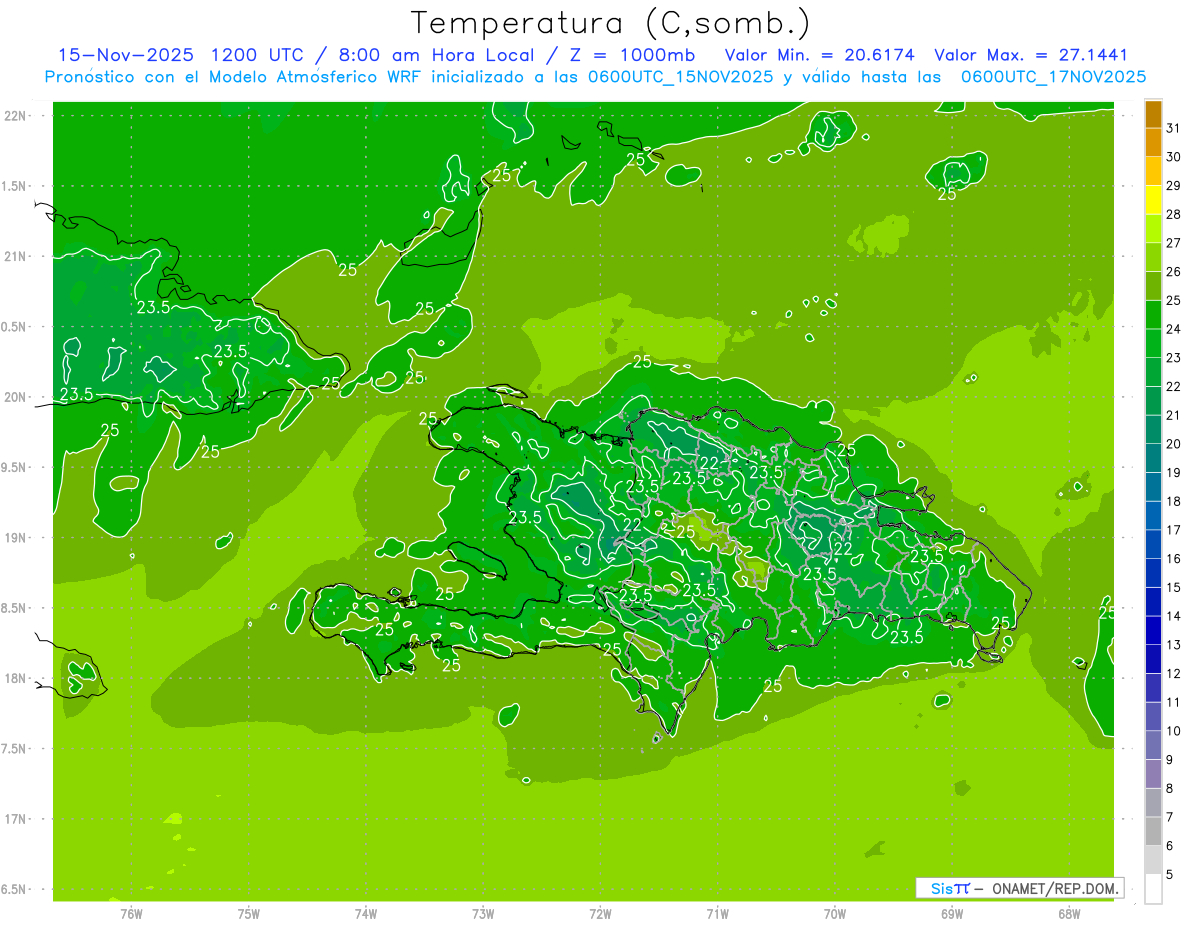1200x927 pixels.
Task: Click the legend segment between 25 and 26
Action: point(1153,286)
